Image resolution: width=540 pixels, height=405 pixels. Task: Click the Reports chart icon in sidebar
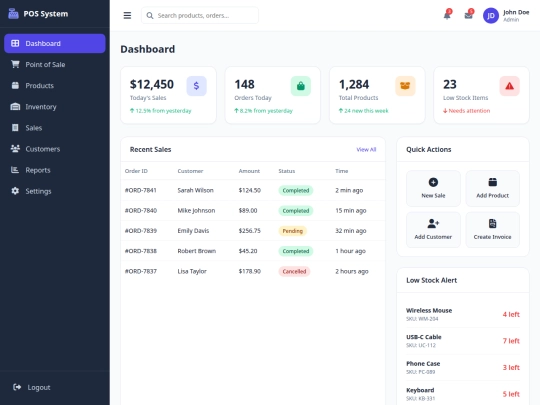15,170
